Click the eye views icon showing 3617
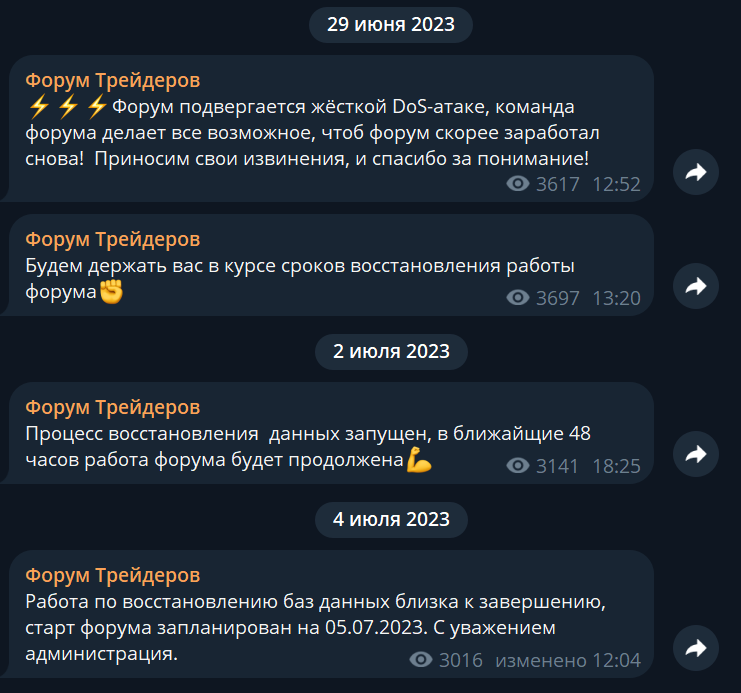Viewport: 741px width, 693px height. [x=518, y=183]
